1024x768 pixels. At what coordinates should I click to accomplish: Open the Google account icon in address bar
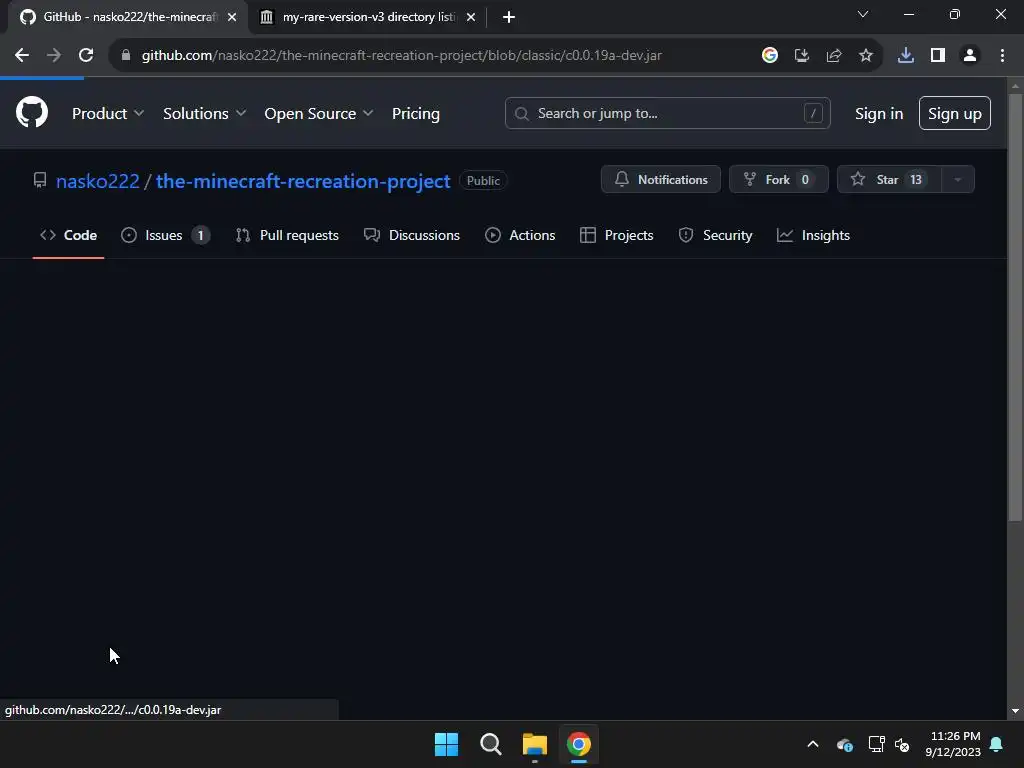[x=769, y=56]
